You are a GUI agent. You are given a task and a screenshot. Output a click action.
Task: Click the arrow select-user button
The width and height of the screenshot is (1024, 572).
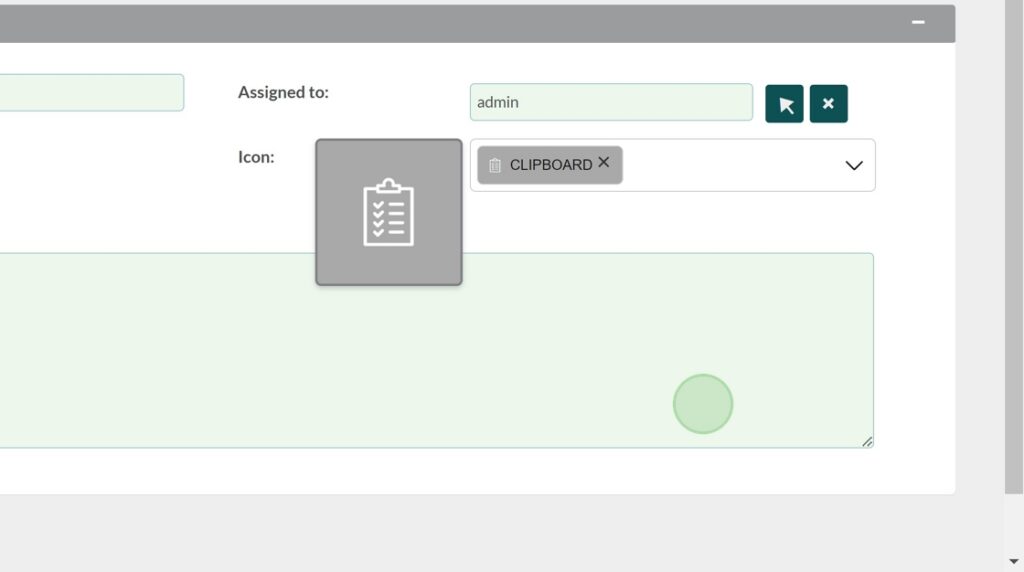(784, 104)
